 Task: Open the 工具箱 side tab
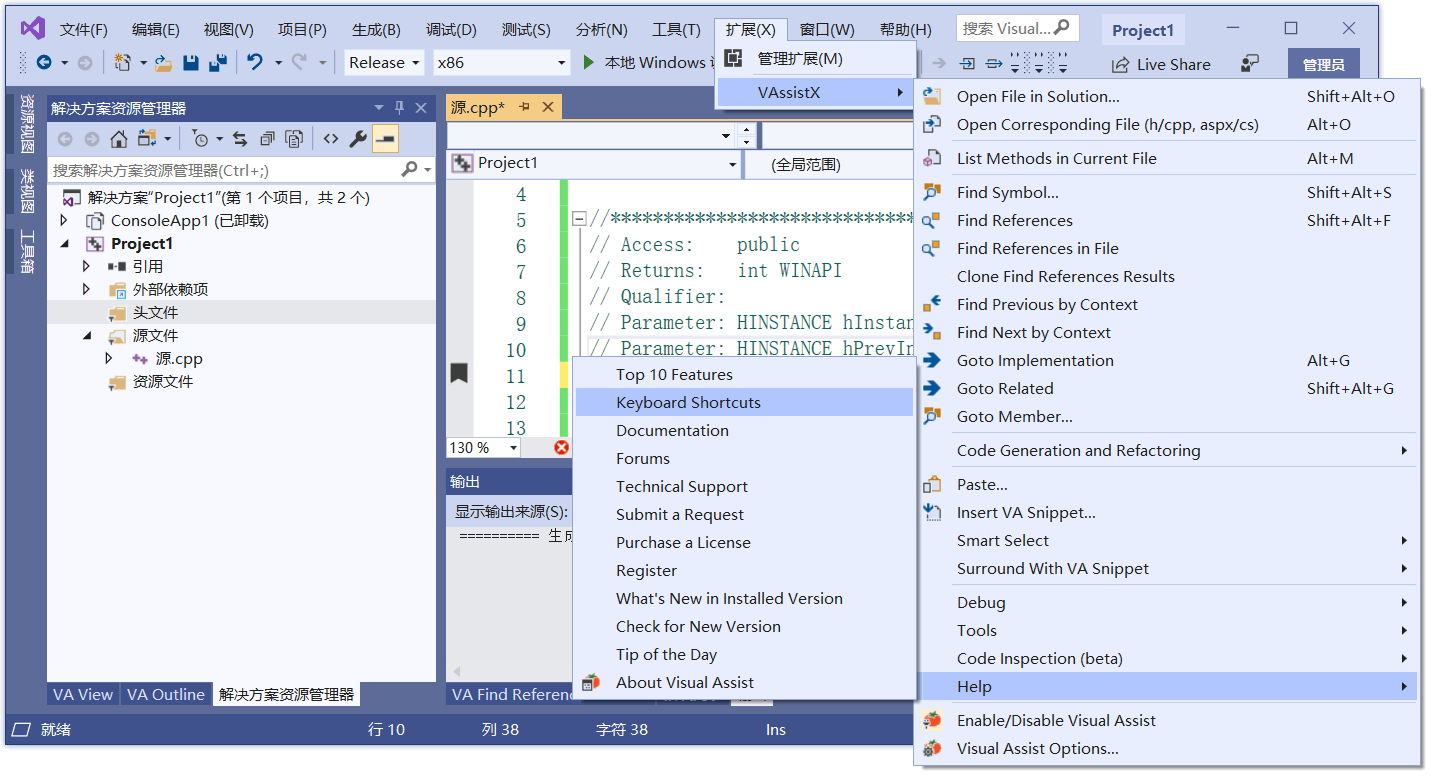click(27, 252)
